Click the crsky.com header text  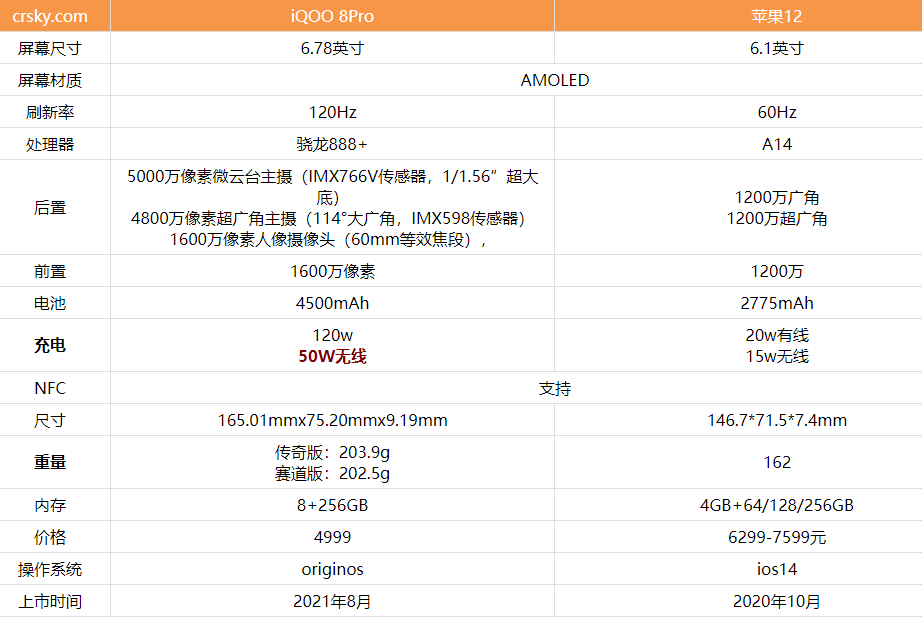[50, 16]
